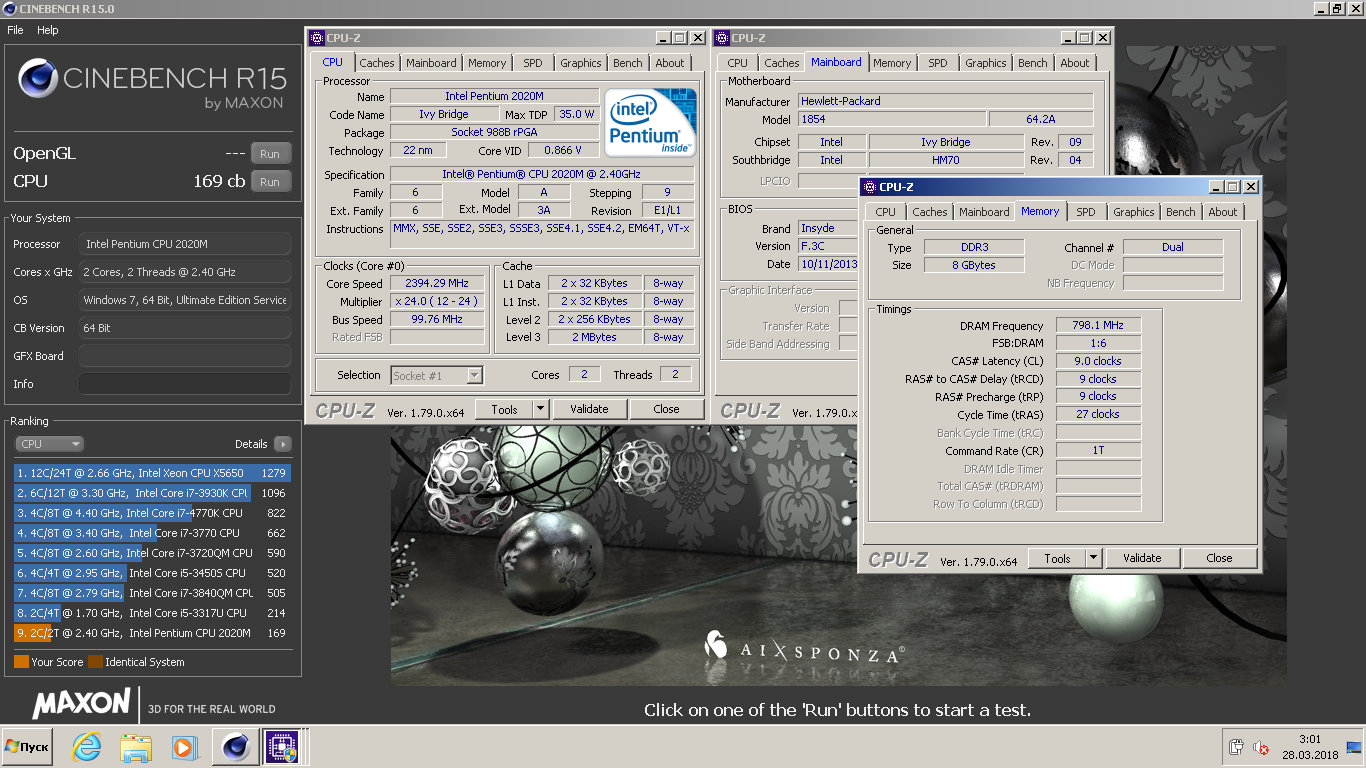The width and height of the screenshot is (1366, 768).
Task: Open Graphics tab in CPU-Z CPU window
Action: pyautogui.click(x=581, y=63)
